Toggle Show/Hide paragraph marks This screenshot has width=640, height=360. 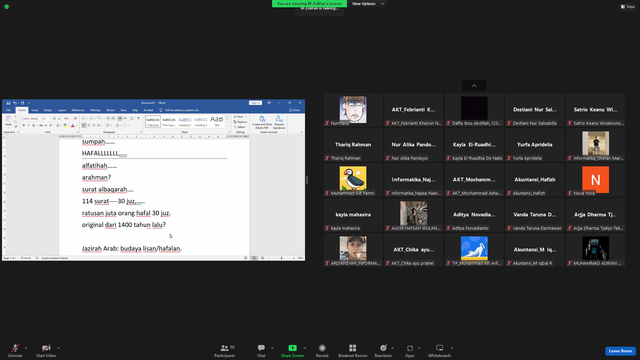pyautogui.click(x=138, y=118)
